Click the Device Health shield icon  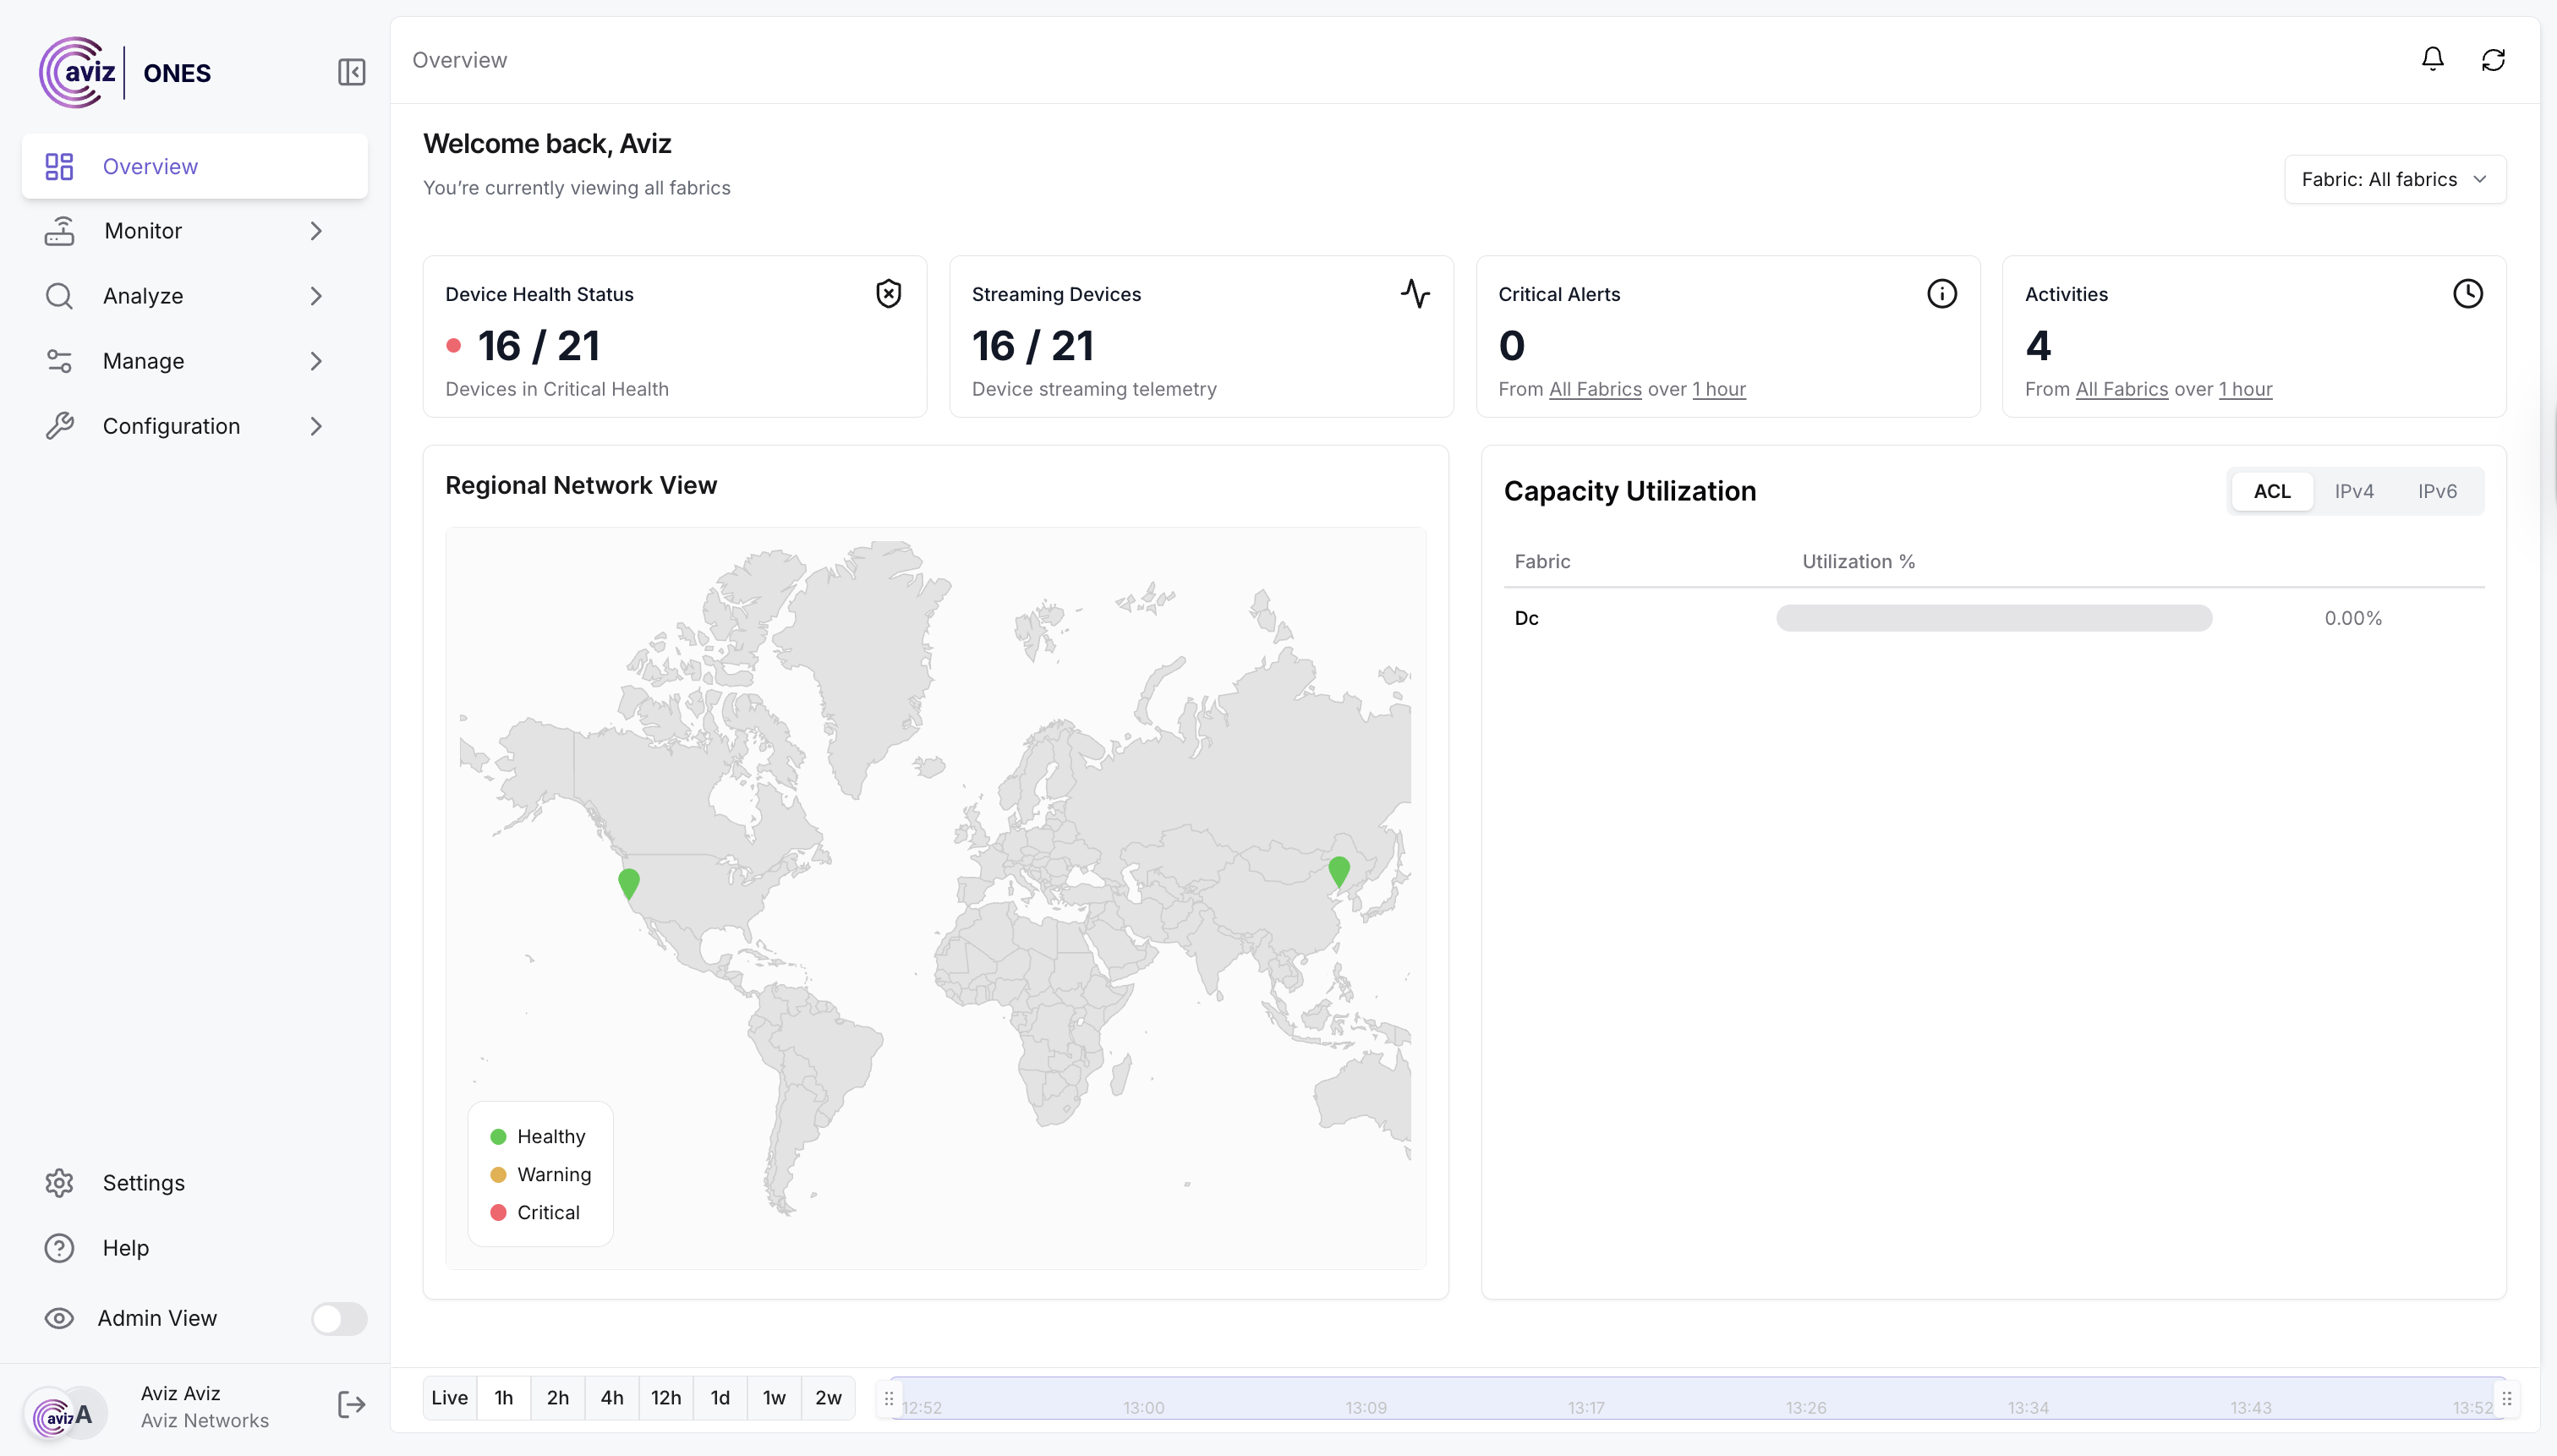888,293
